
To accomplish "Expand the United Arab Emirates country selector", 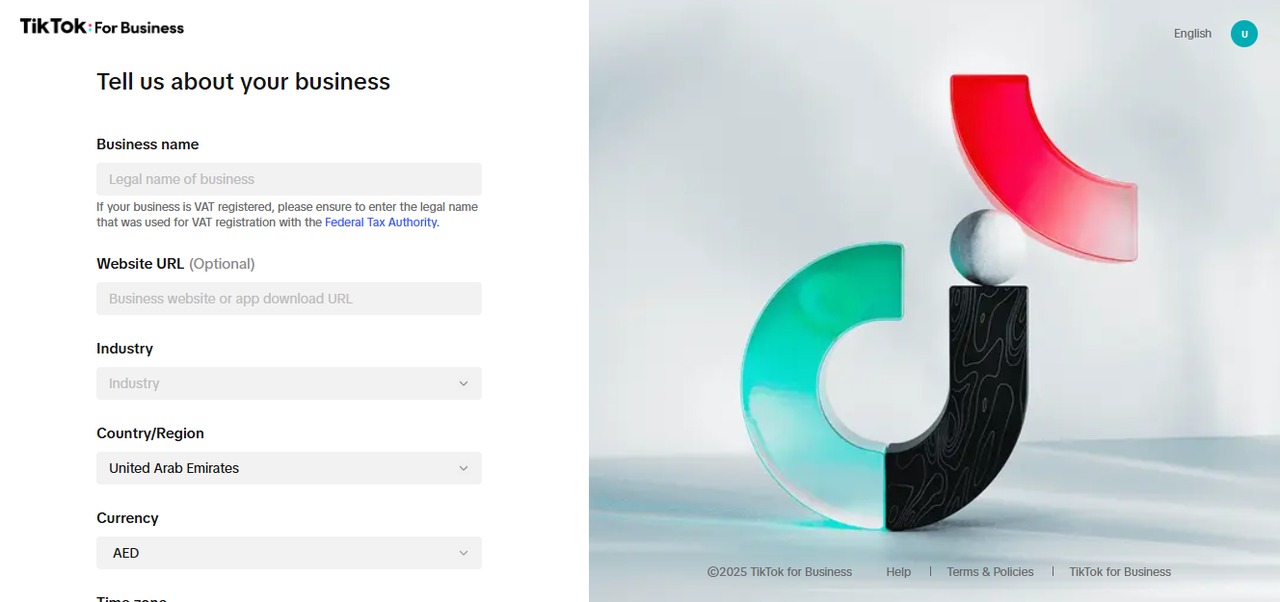I will (289, 468).
